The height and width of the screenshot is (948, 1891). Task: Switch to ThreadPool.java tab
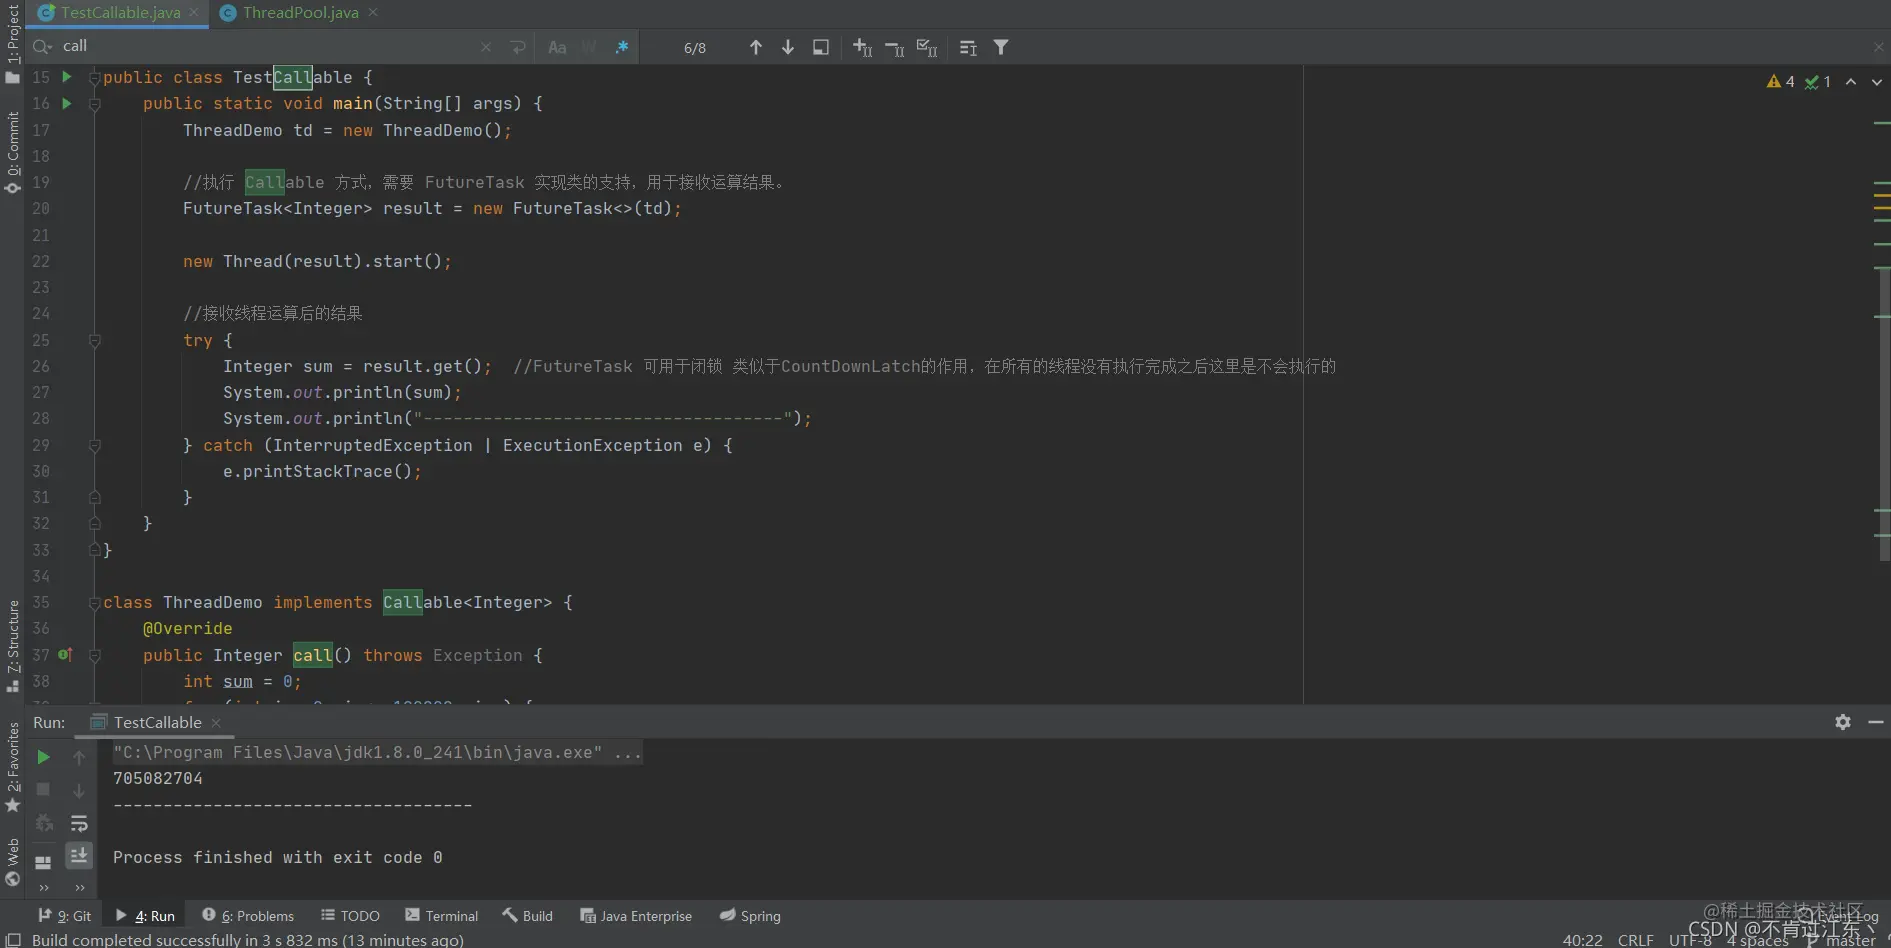tap(300, 13)
